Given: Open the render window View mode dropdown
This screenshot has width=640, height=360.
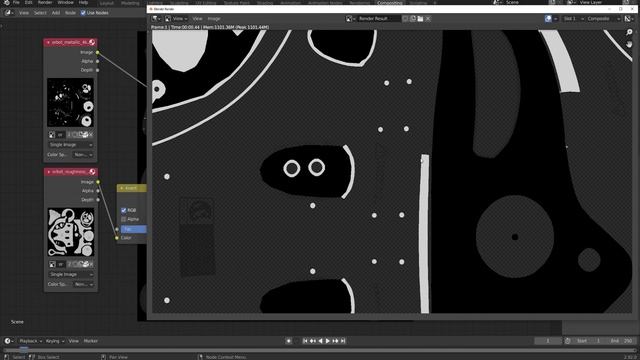Looking at the screenshot, I should point(176,19).
